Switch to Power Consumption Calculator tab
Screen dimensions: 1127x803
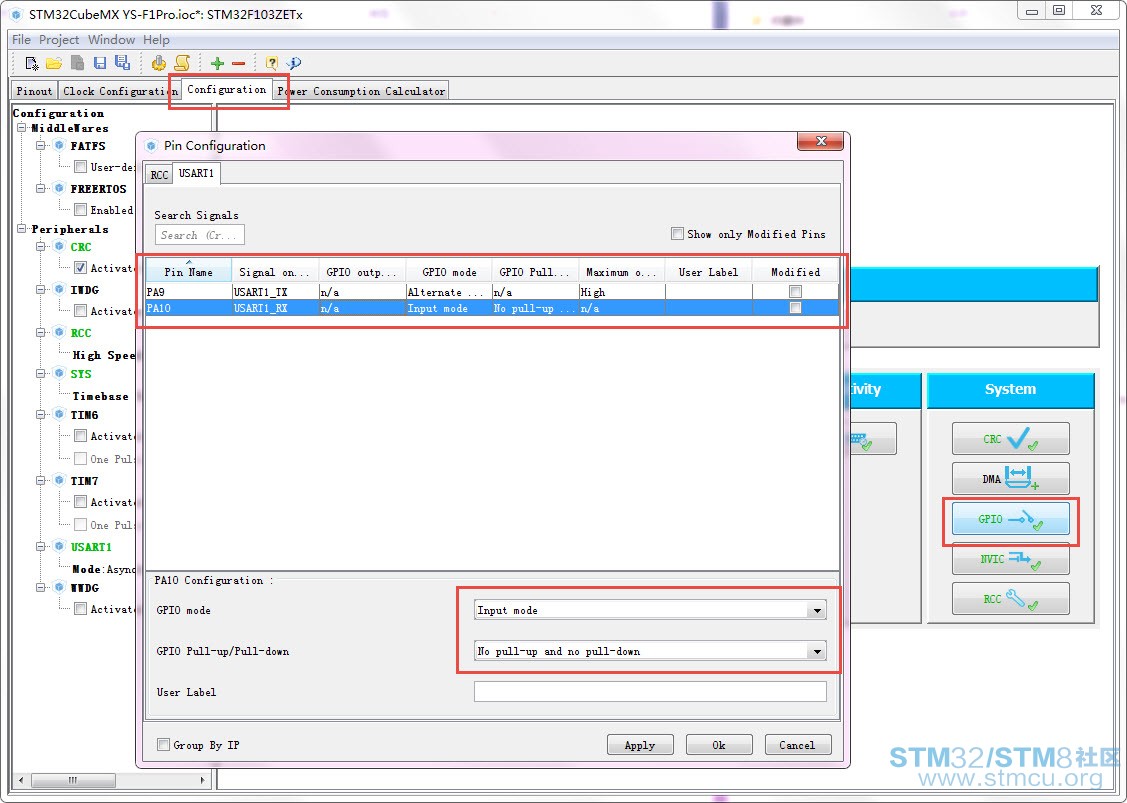coord(362,91)
